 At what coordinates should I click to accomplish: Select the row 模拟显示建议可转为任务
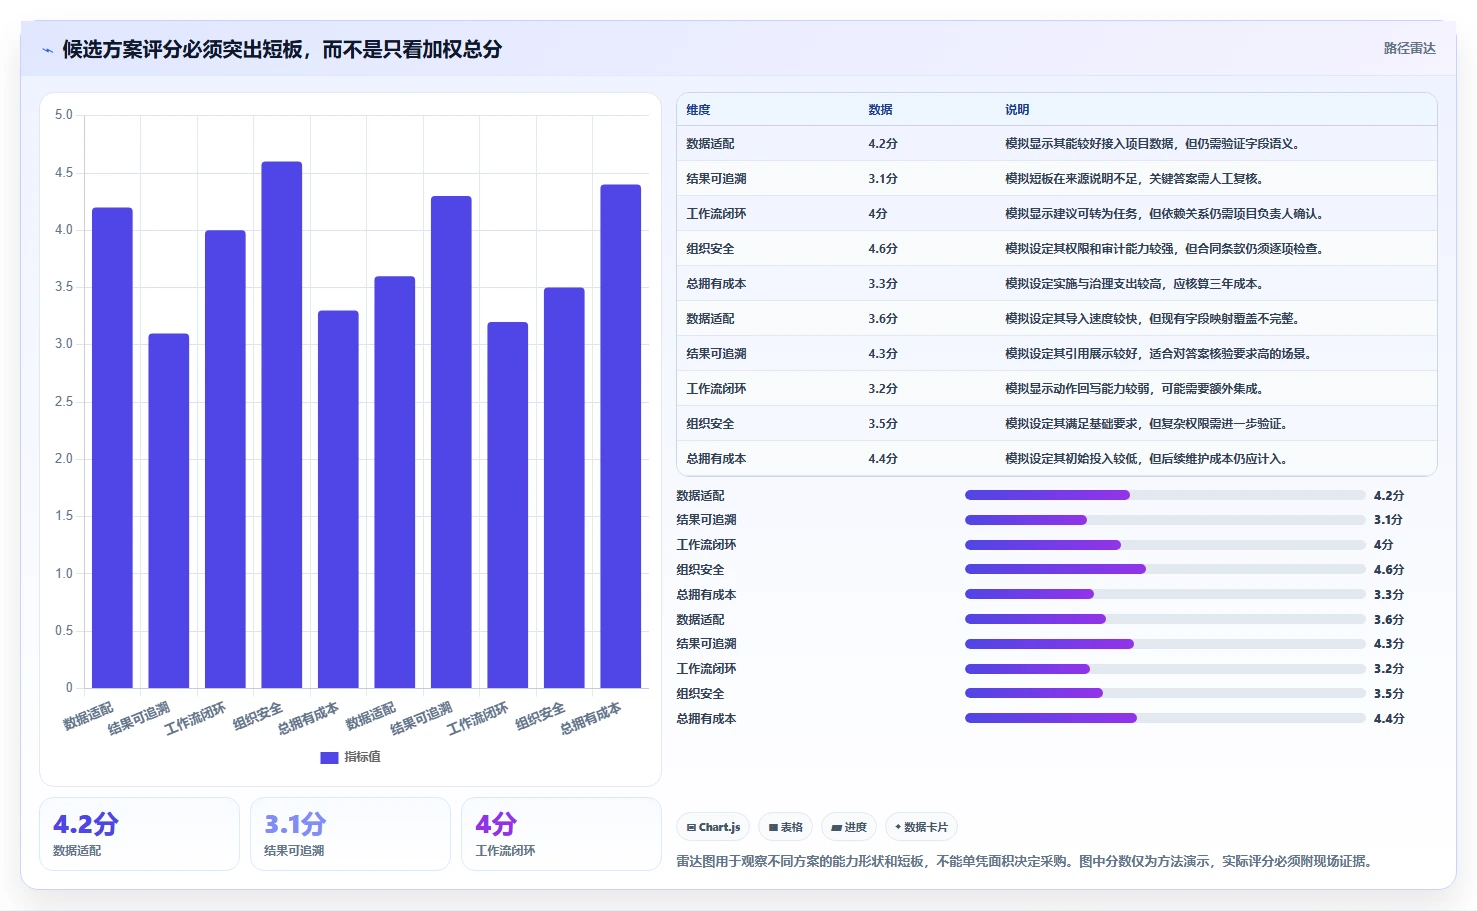click(x=1057, y=214)
